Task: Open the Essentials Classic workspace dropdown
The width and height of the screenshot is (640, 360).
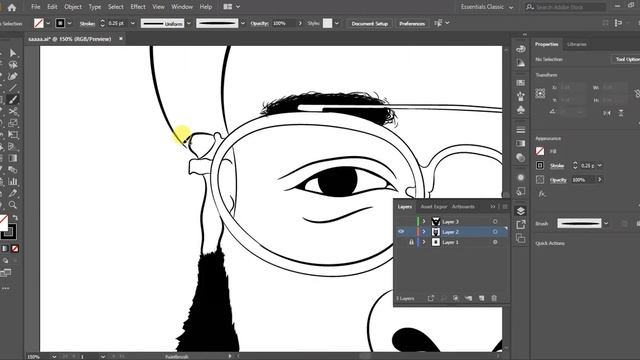Action: 487,7
